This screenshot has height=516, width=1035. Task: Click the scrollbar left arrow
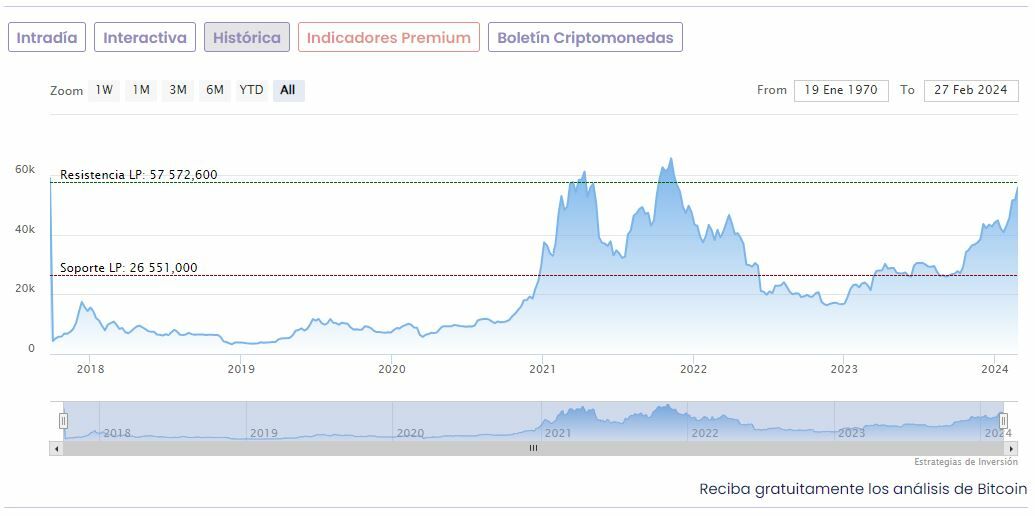click(x=56, y=448)
